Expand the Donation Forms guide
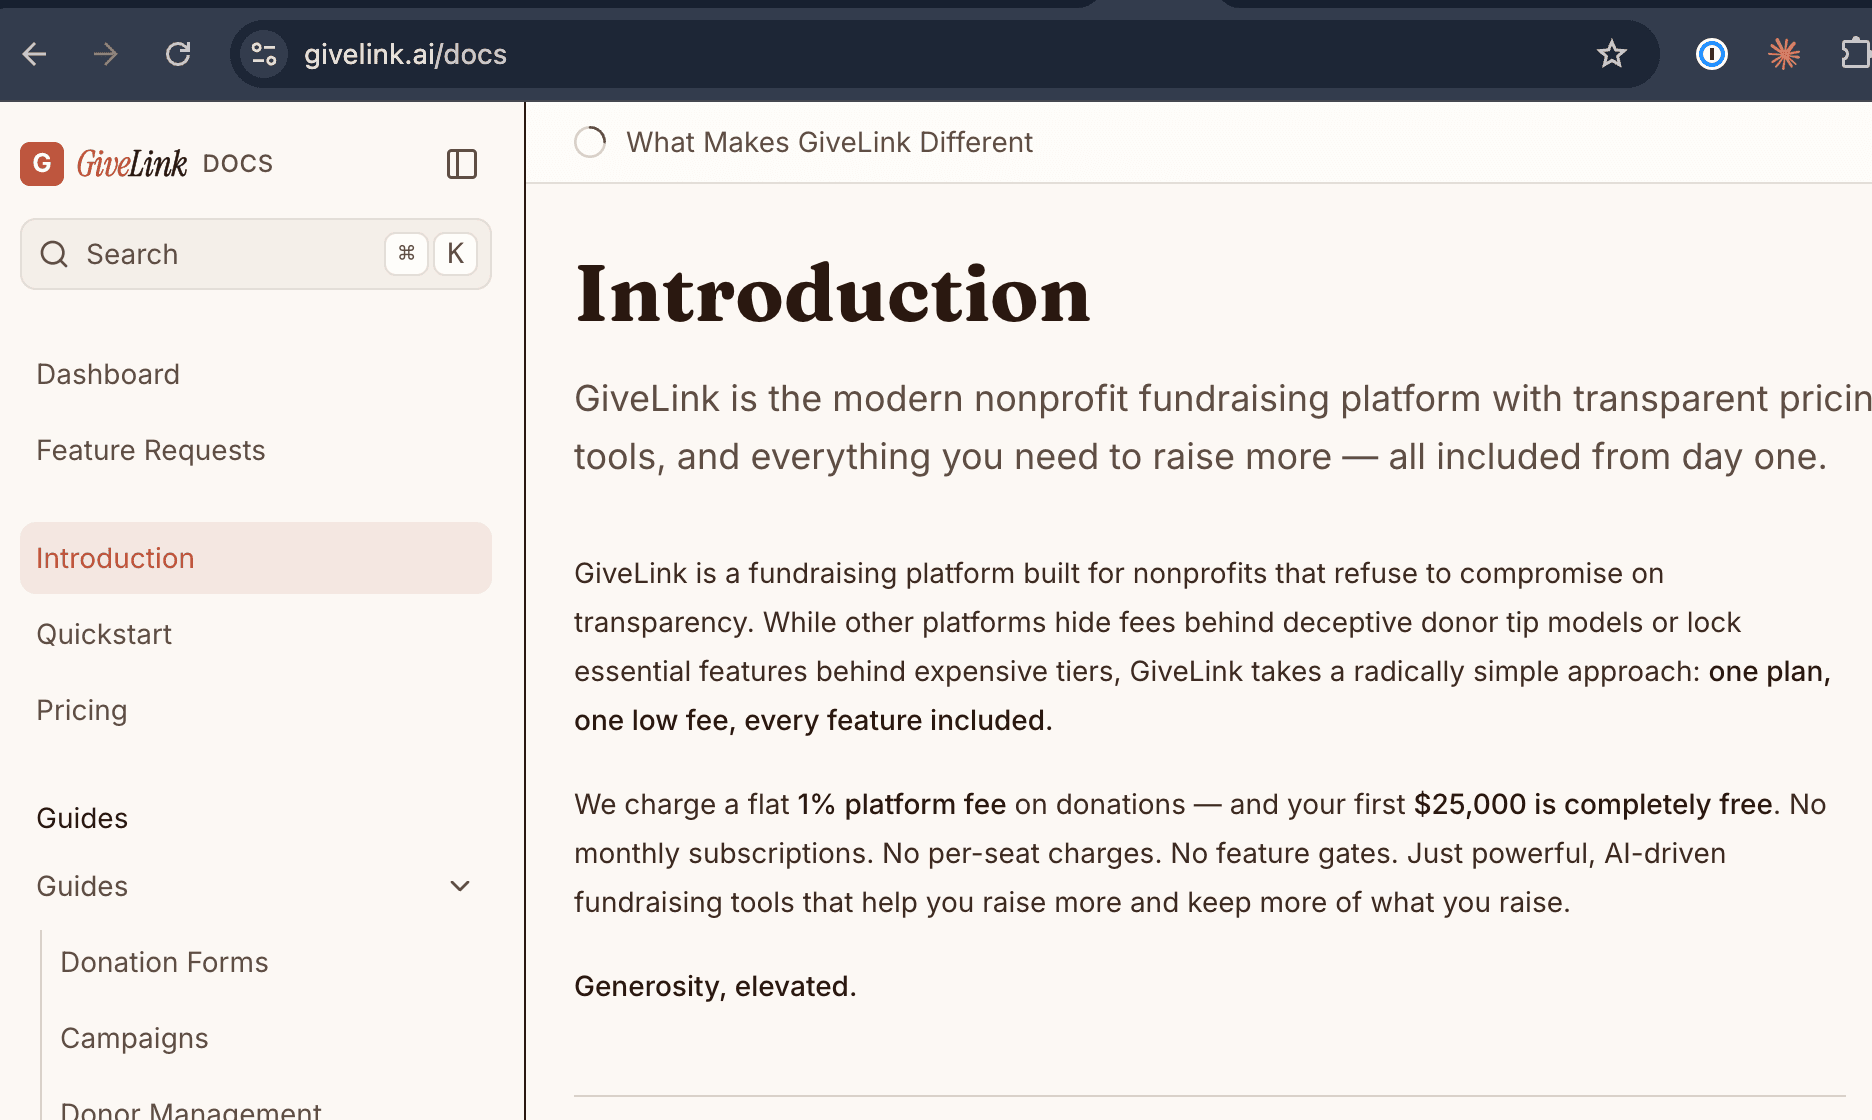The width and height of the screenshot is (1872, 1120). (x=164, y=962)
